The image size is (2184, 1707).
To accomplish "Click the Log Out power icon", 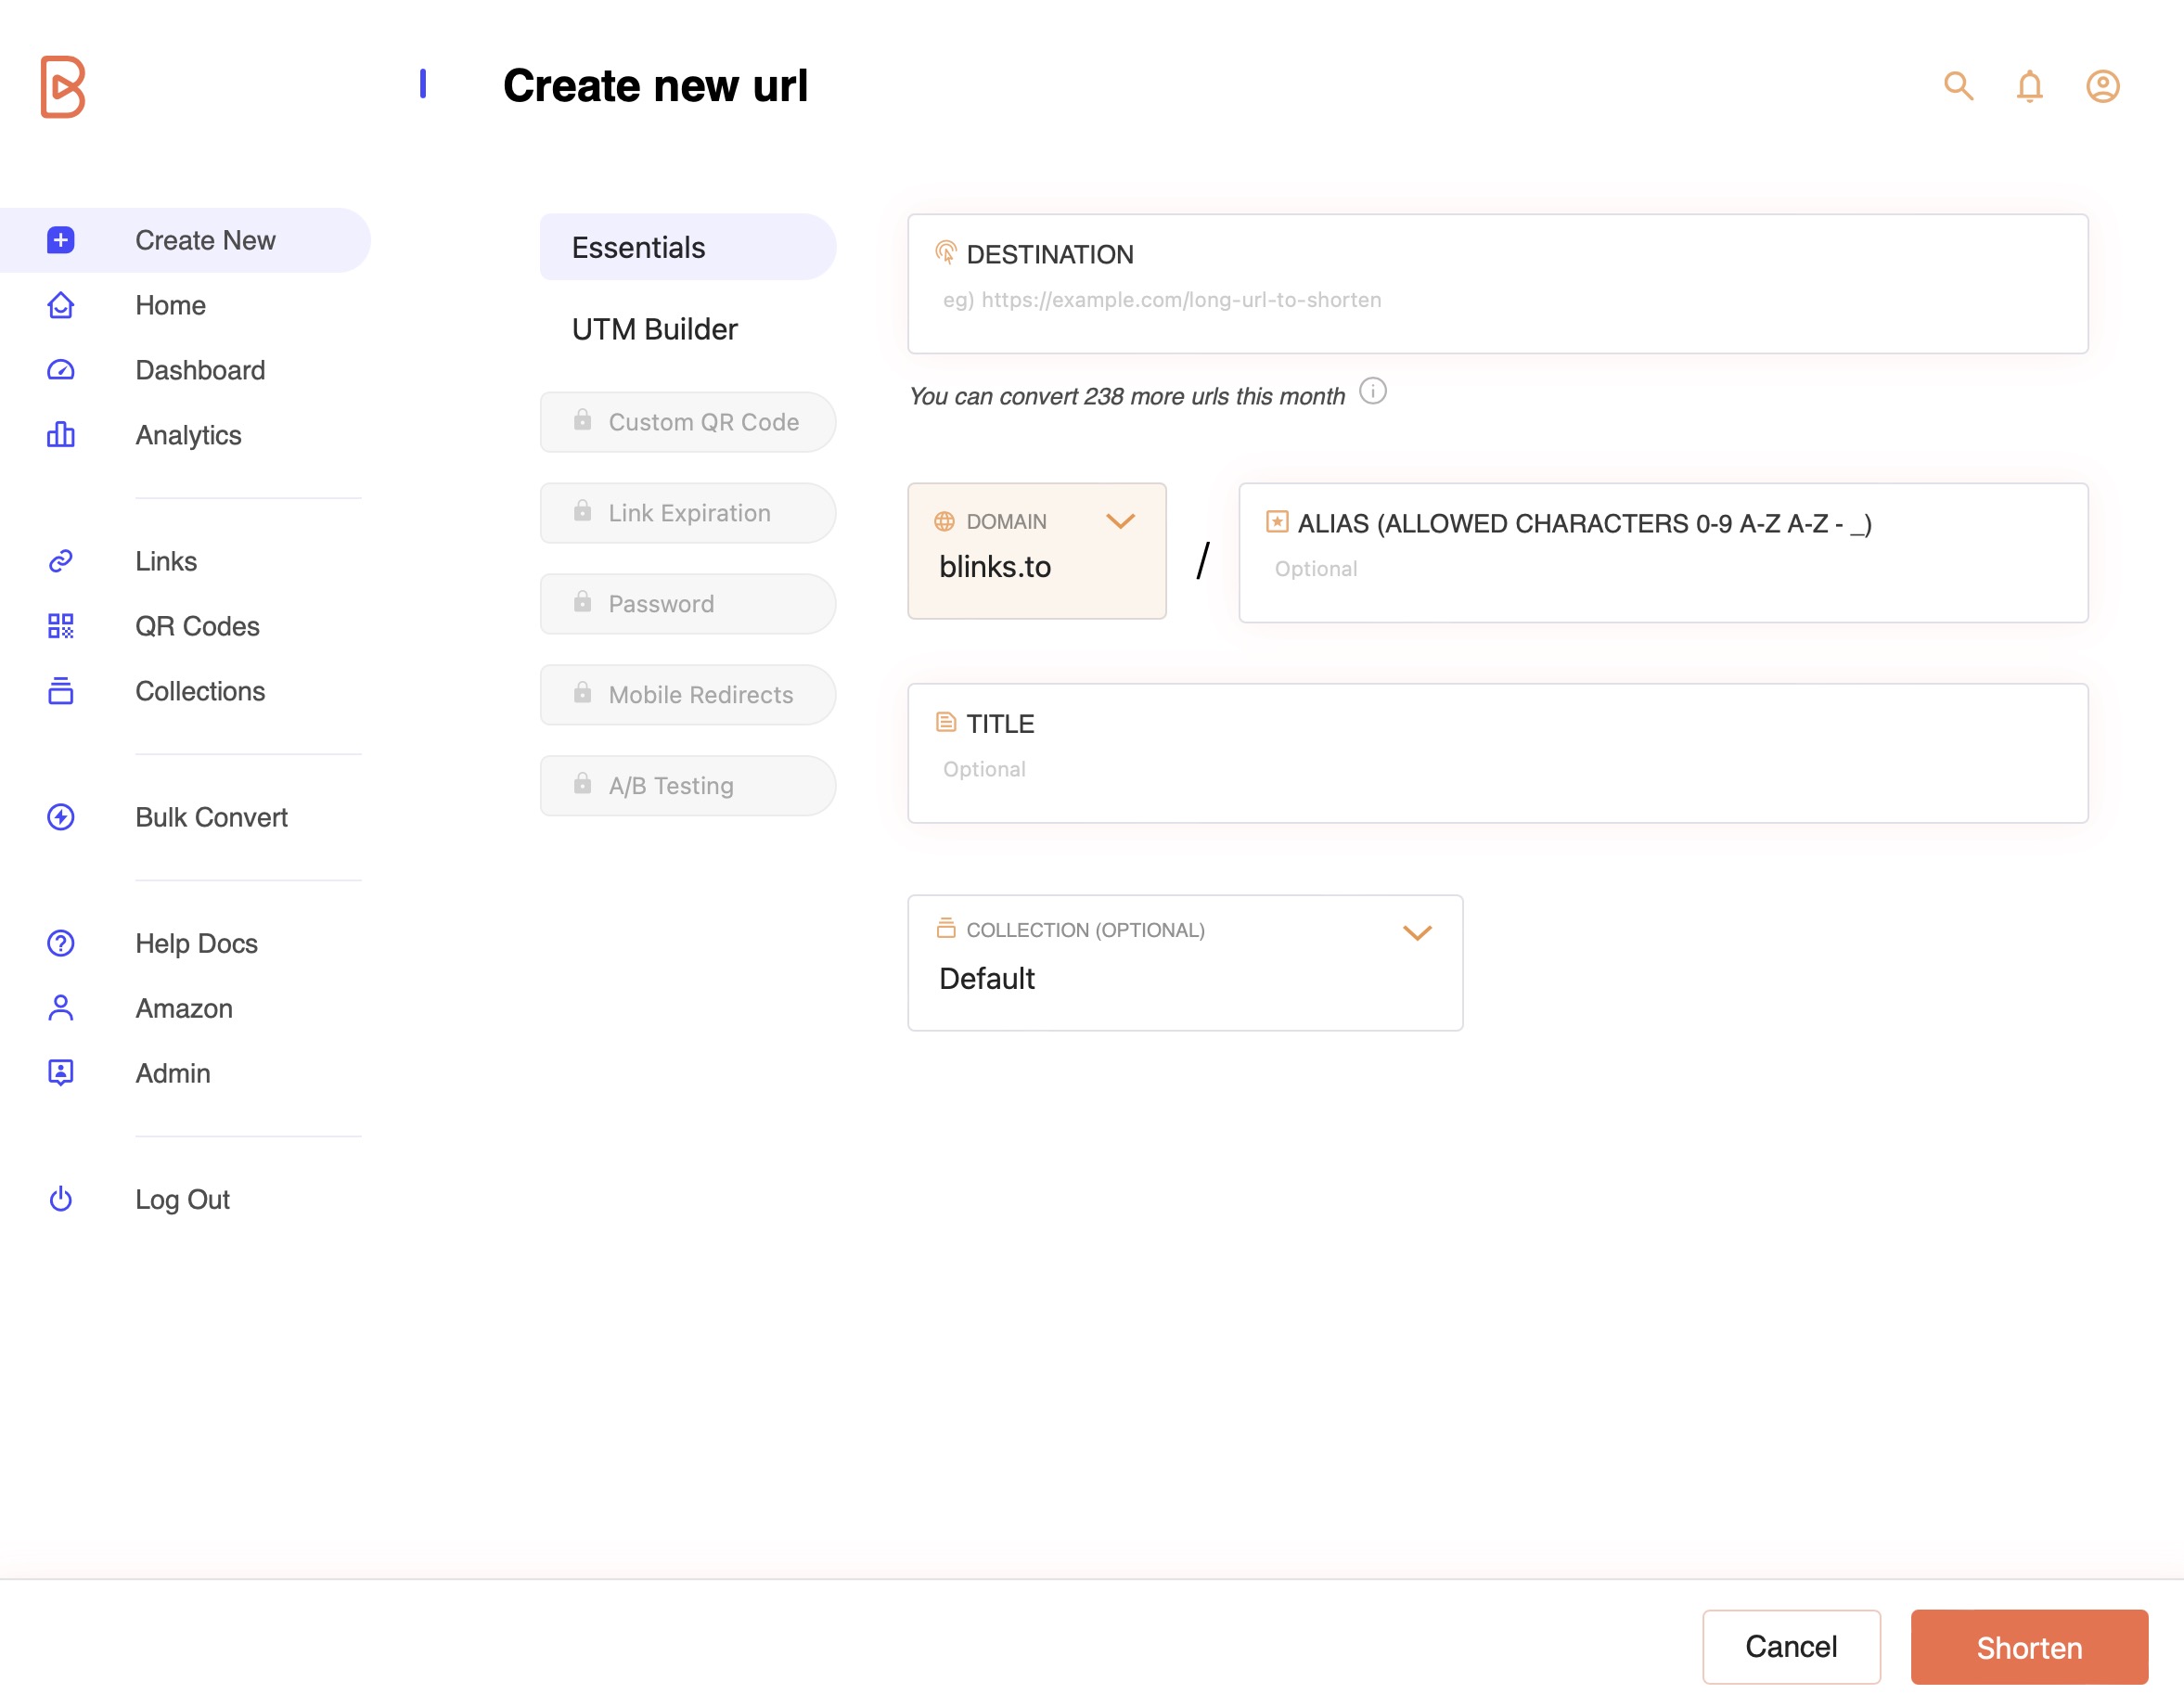I will 61,1199.
